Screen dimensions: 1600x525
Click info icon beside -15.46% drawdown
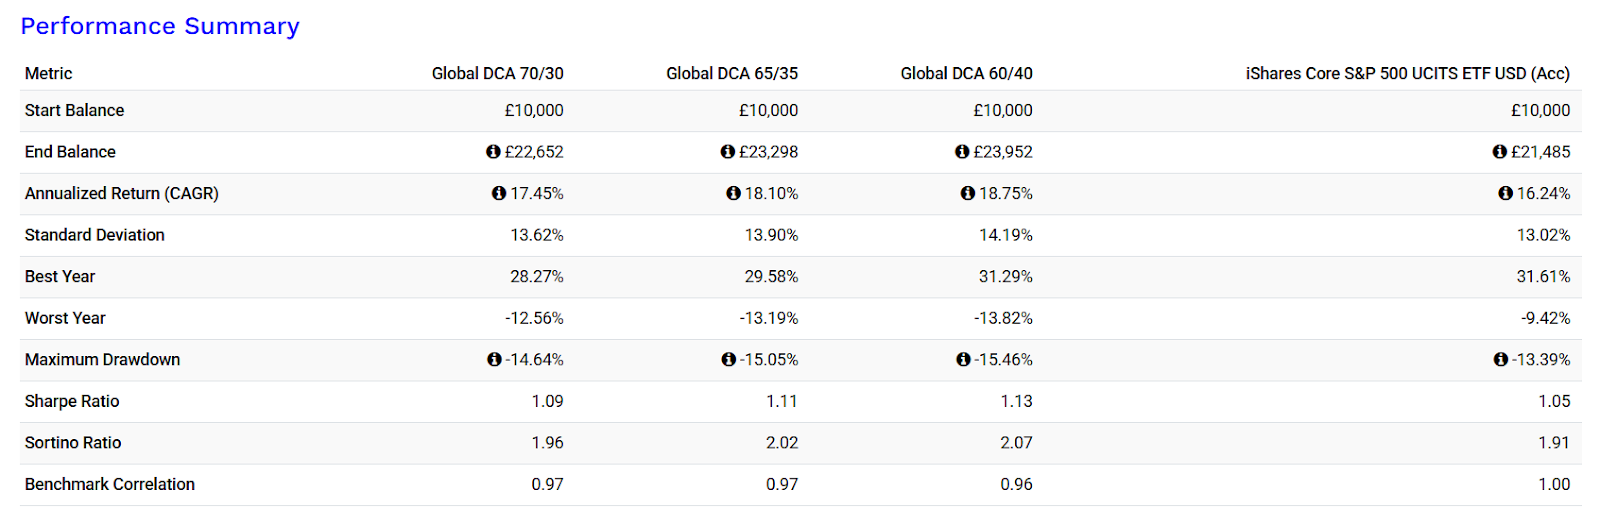tap(963, 359)
